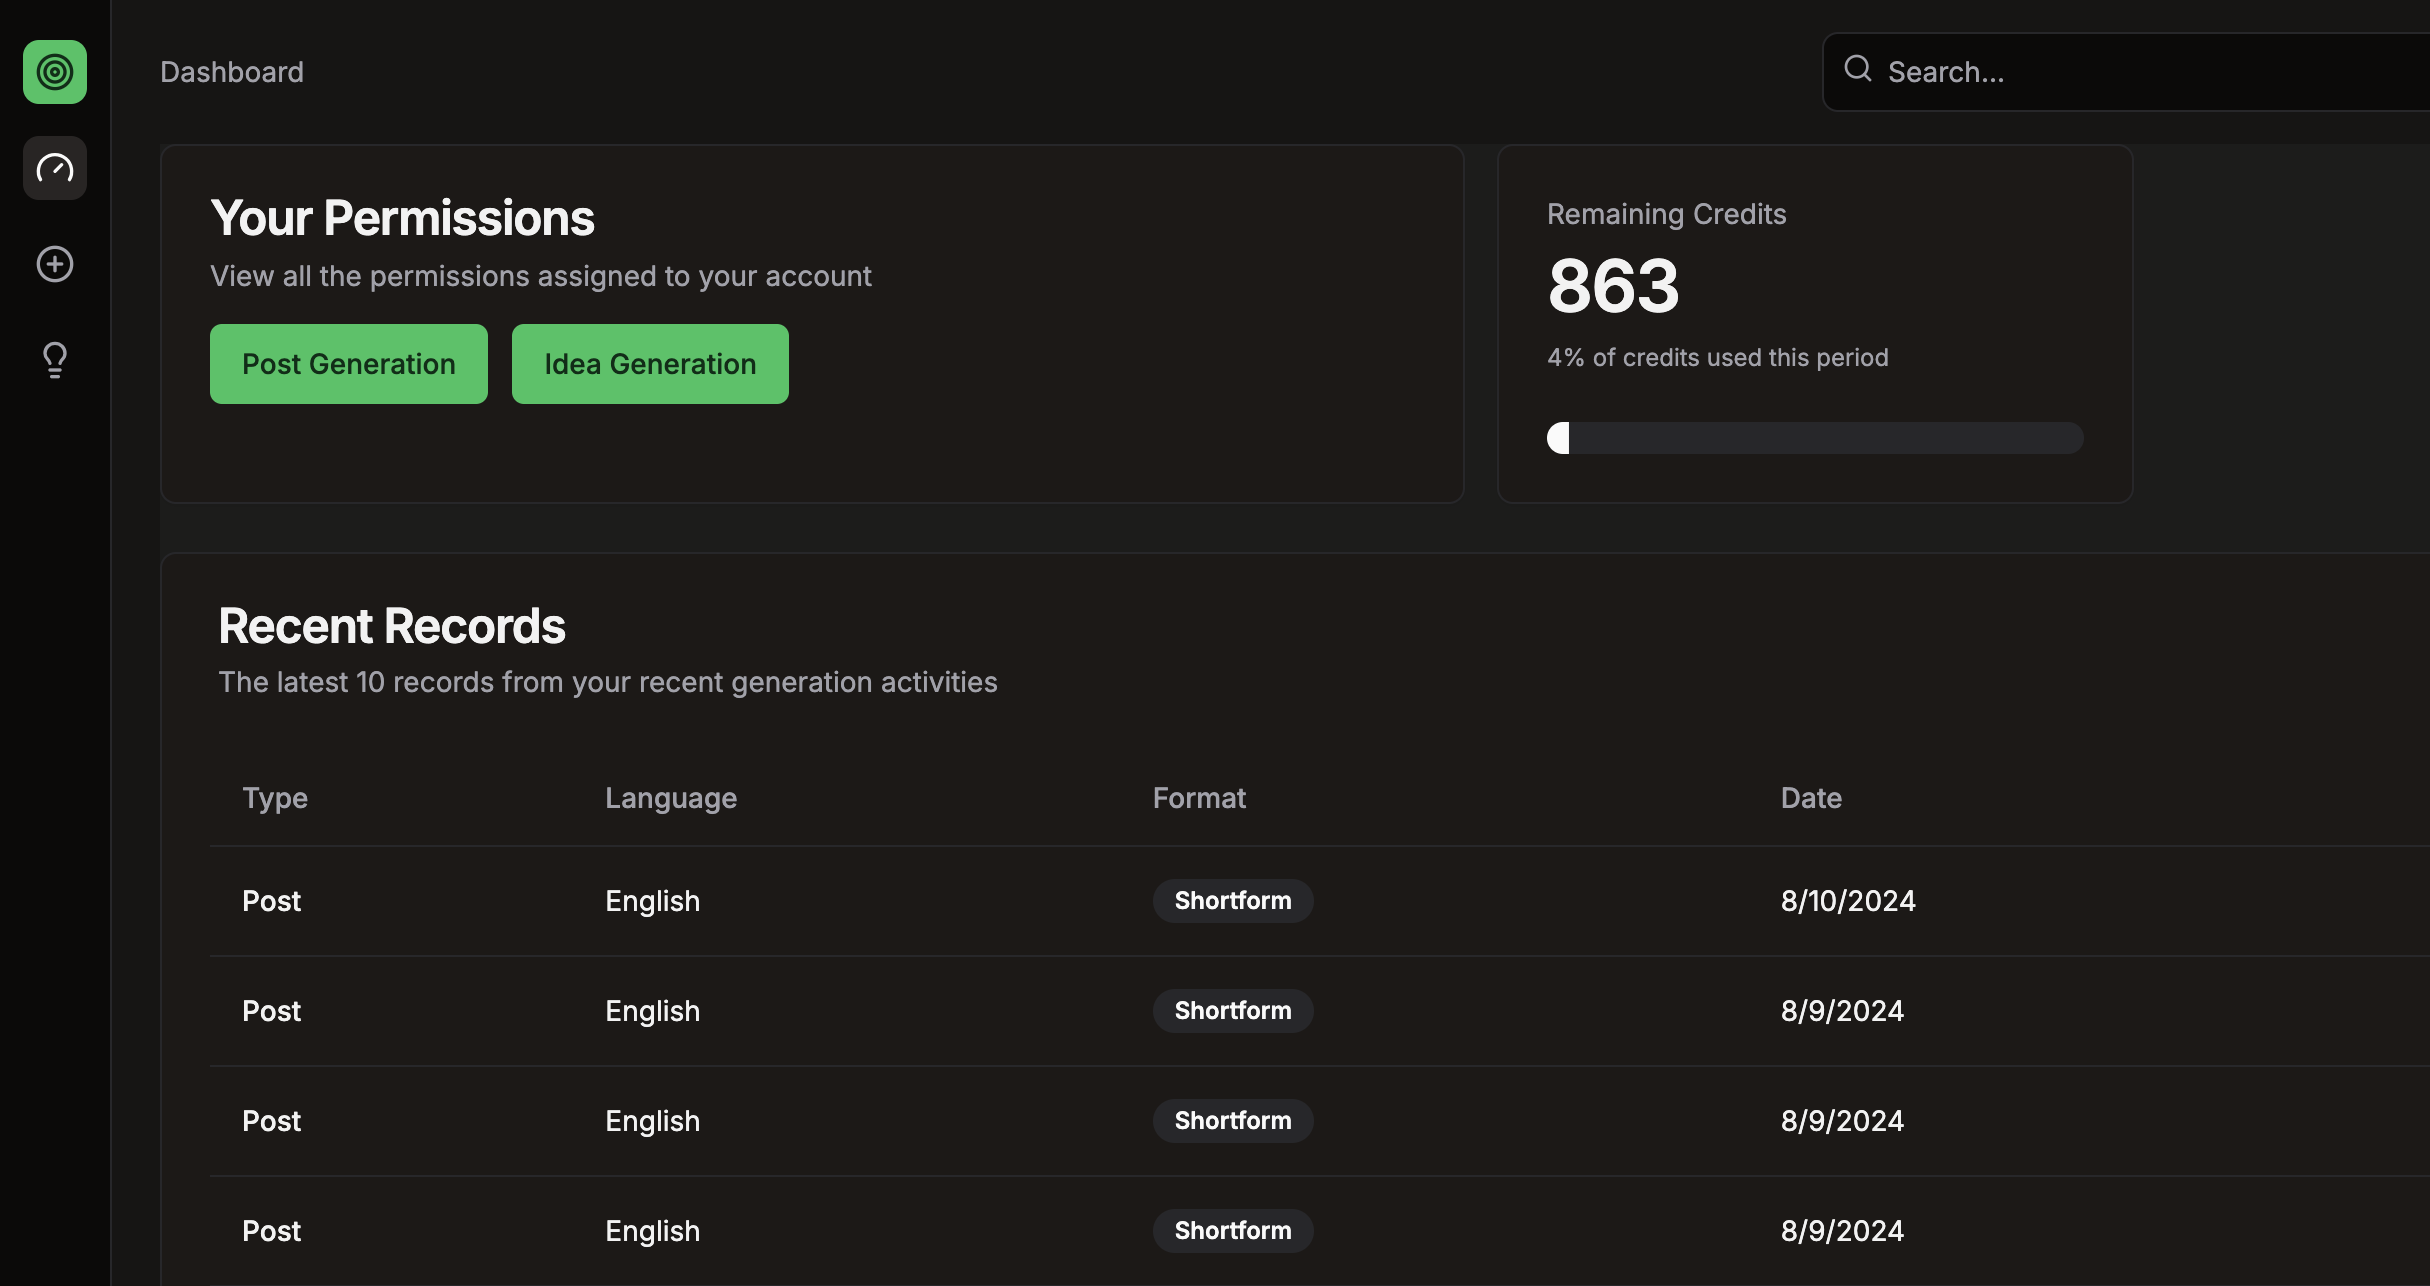Click the 863 remaining credits value

pos(1613,286)
